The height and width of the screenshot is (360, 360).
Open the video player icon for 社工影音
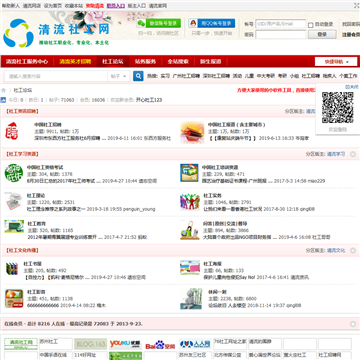click(14, 299)
